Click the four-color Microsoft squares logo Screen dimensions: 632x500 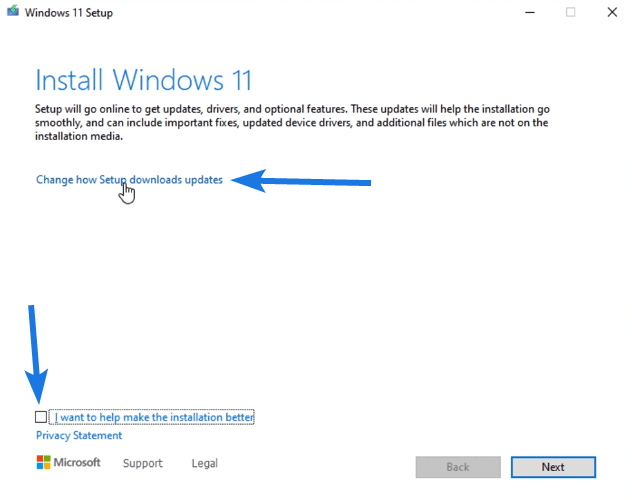[43, 463]
